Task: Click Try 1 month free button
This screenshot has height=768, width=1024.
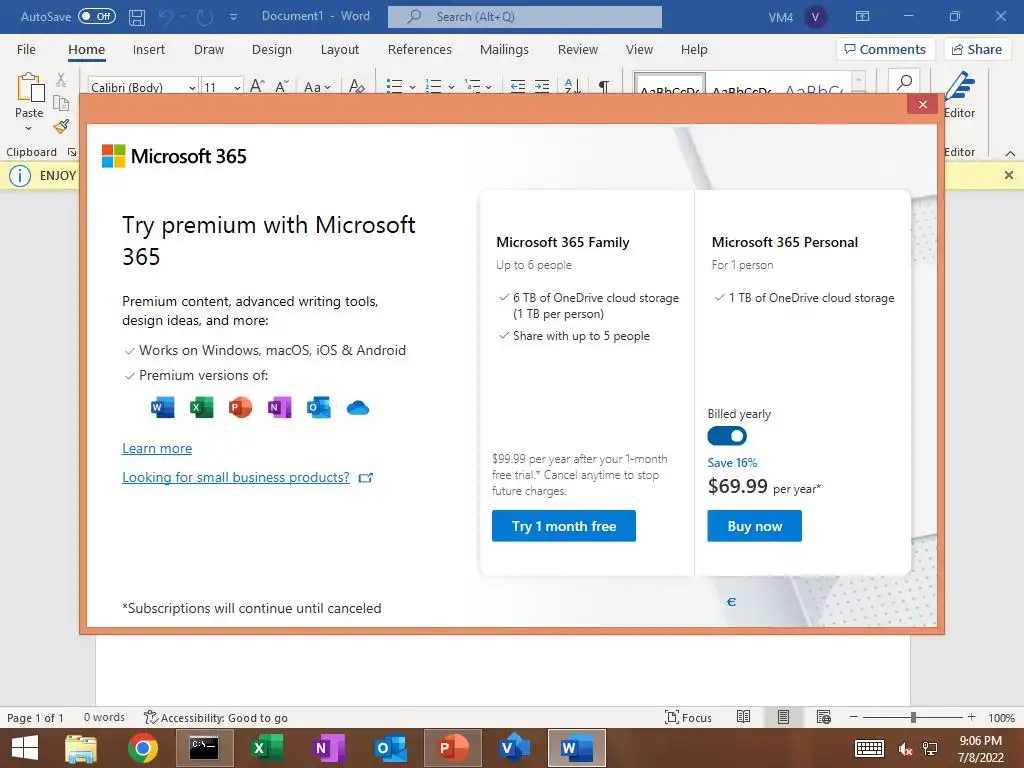Action: coord(564,526)
